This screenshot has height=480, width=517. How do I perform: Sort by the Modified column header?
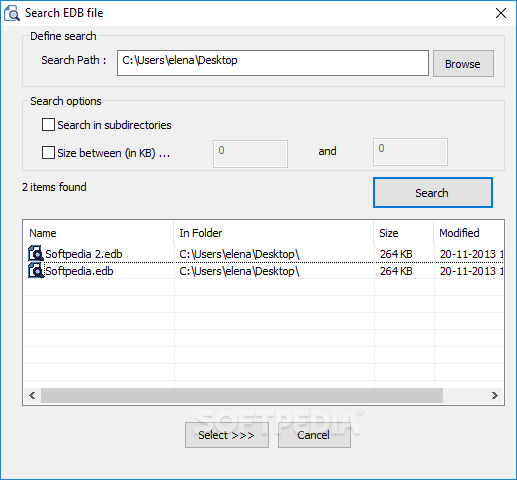[x=468, y=233]
